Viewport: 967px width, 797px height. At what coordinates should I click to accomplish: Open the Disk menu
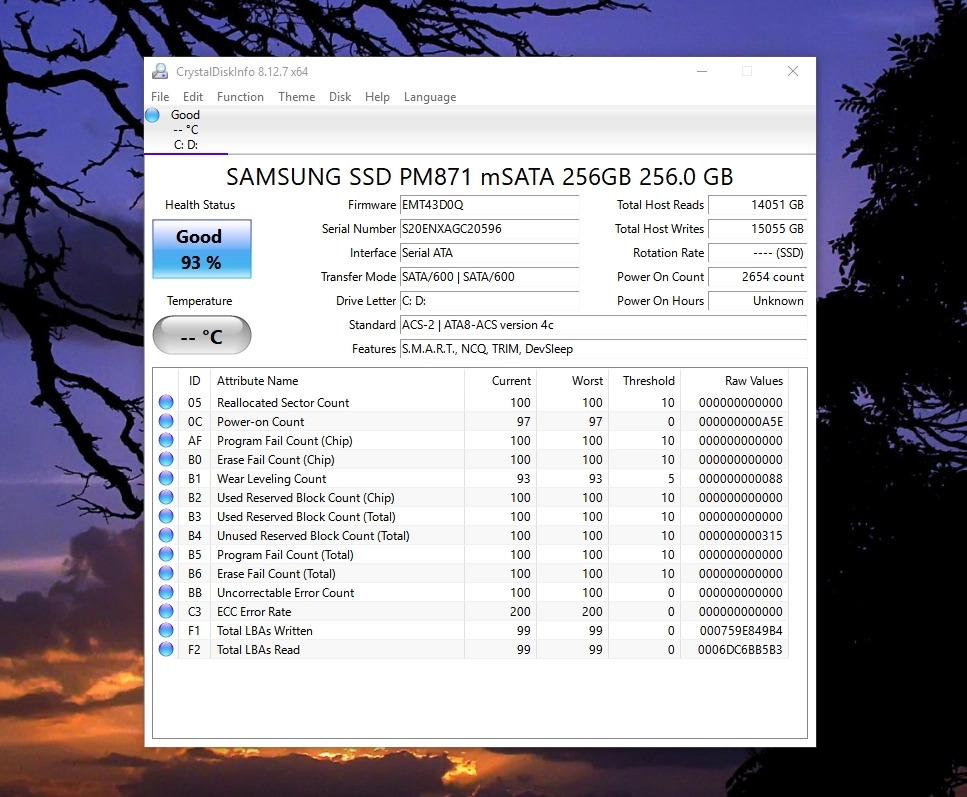tap(340, 97)
